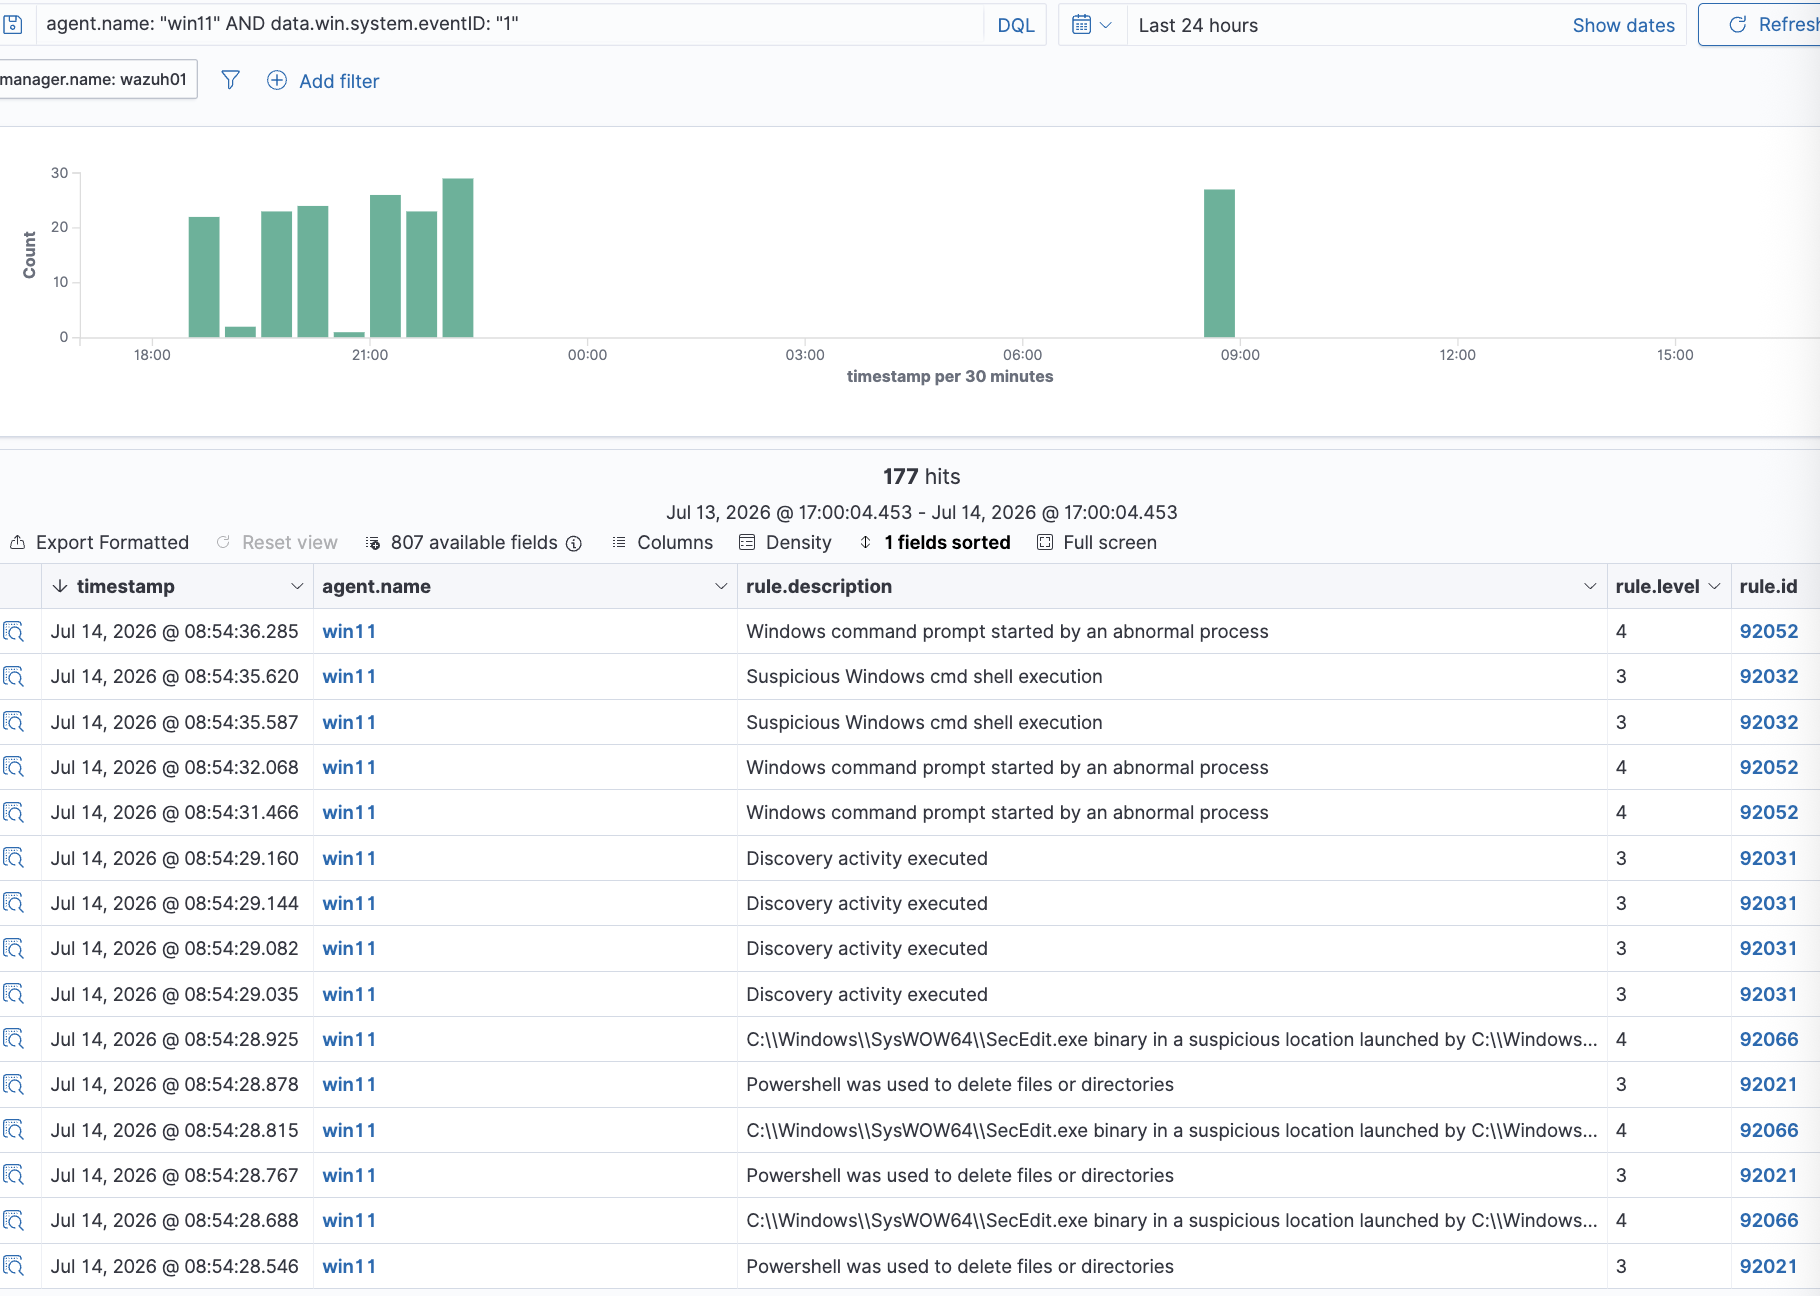Click into the DQL query search field

(510, 24)
